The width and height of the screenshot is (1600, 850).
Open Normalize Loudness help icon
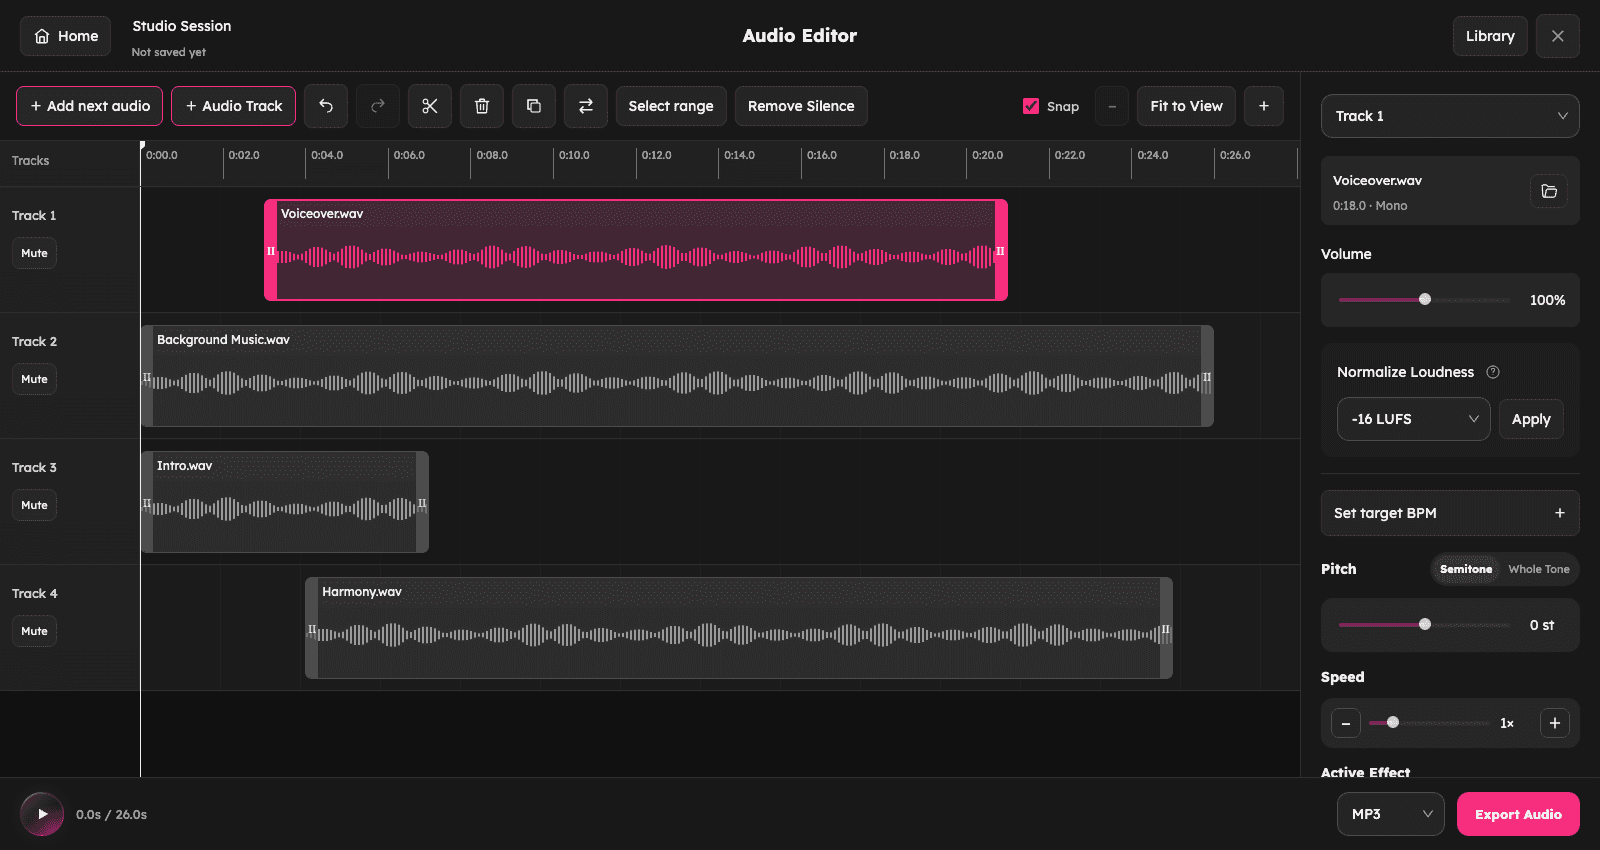point(1493,372)
